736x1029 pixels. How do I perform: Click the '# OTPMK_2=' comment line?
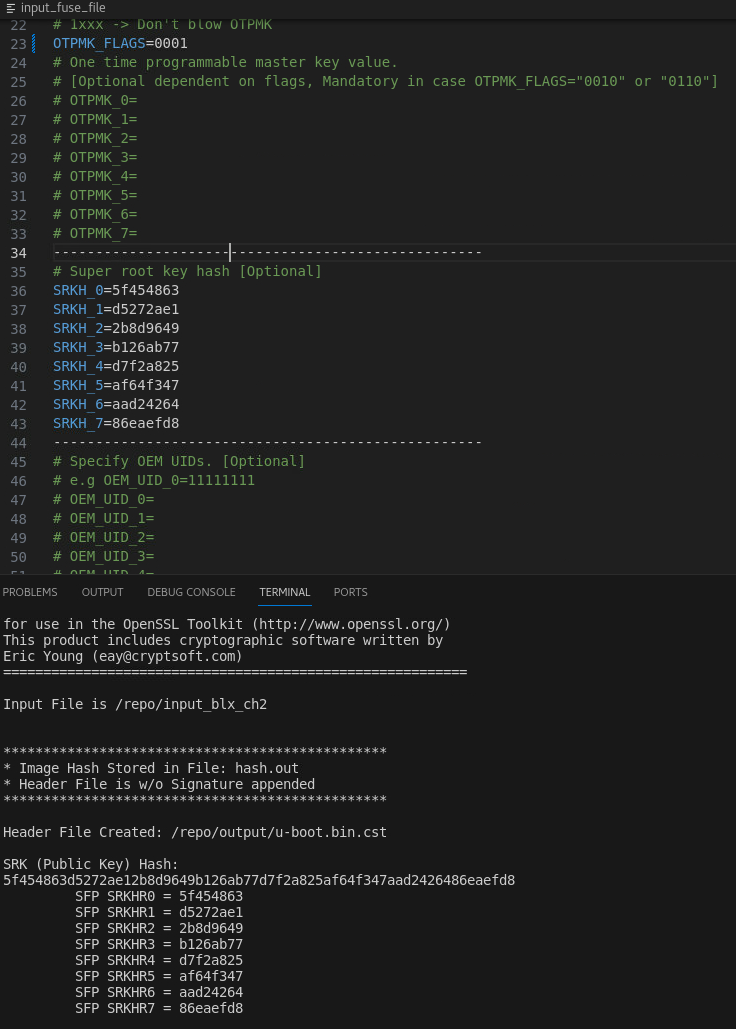tap(95, 138)
